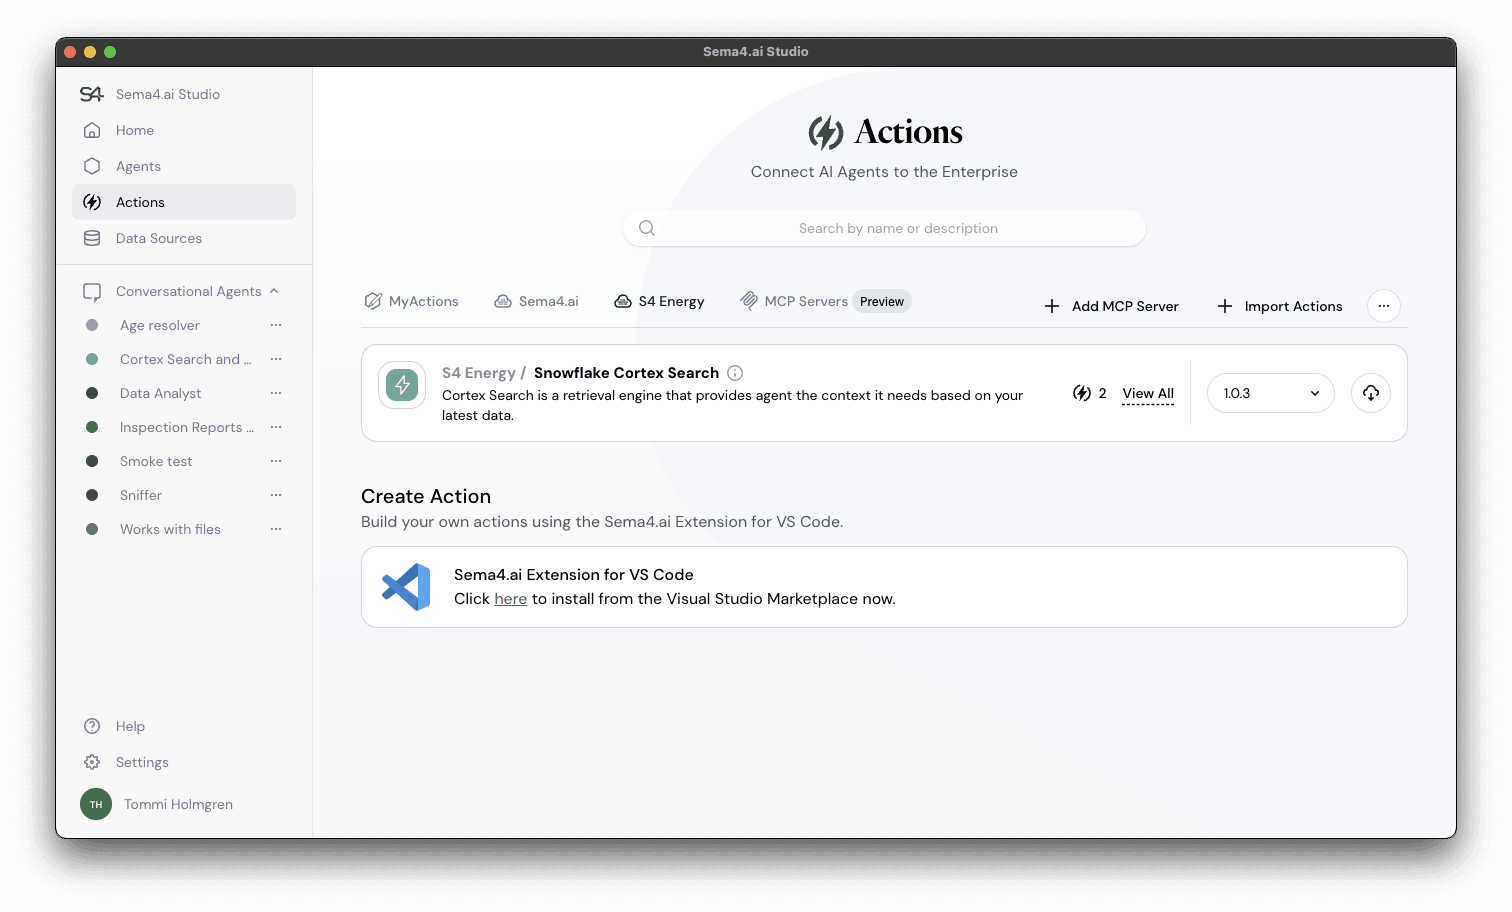1512x912 pixels.
Task: Click the green status dot beside Age resolver
Action: tap(93, 325)
